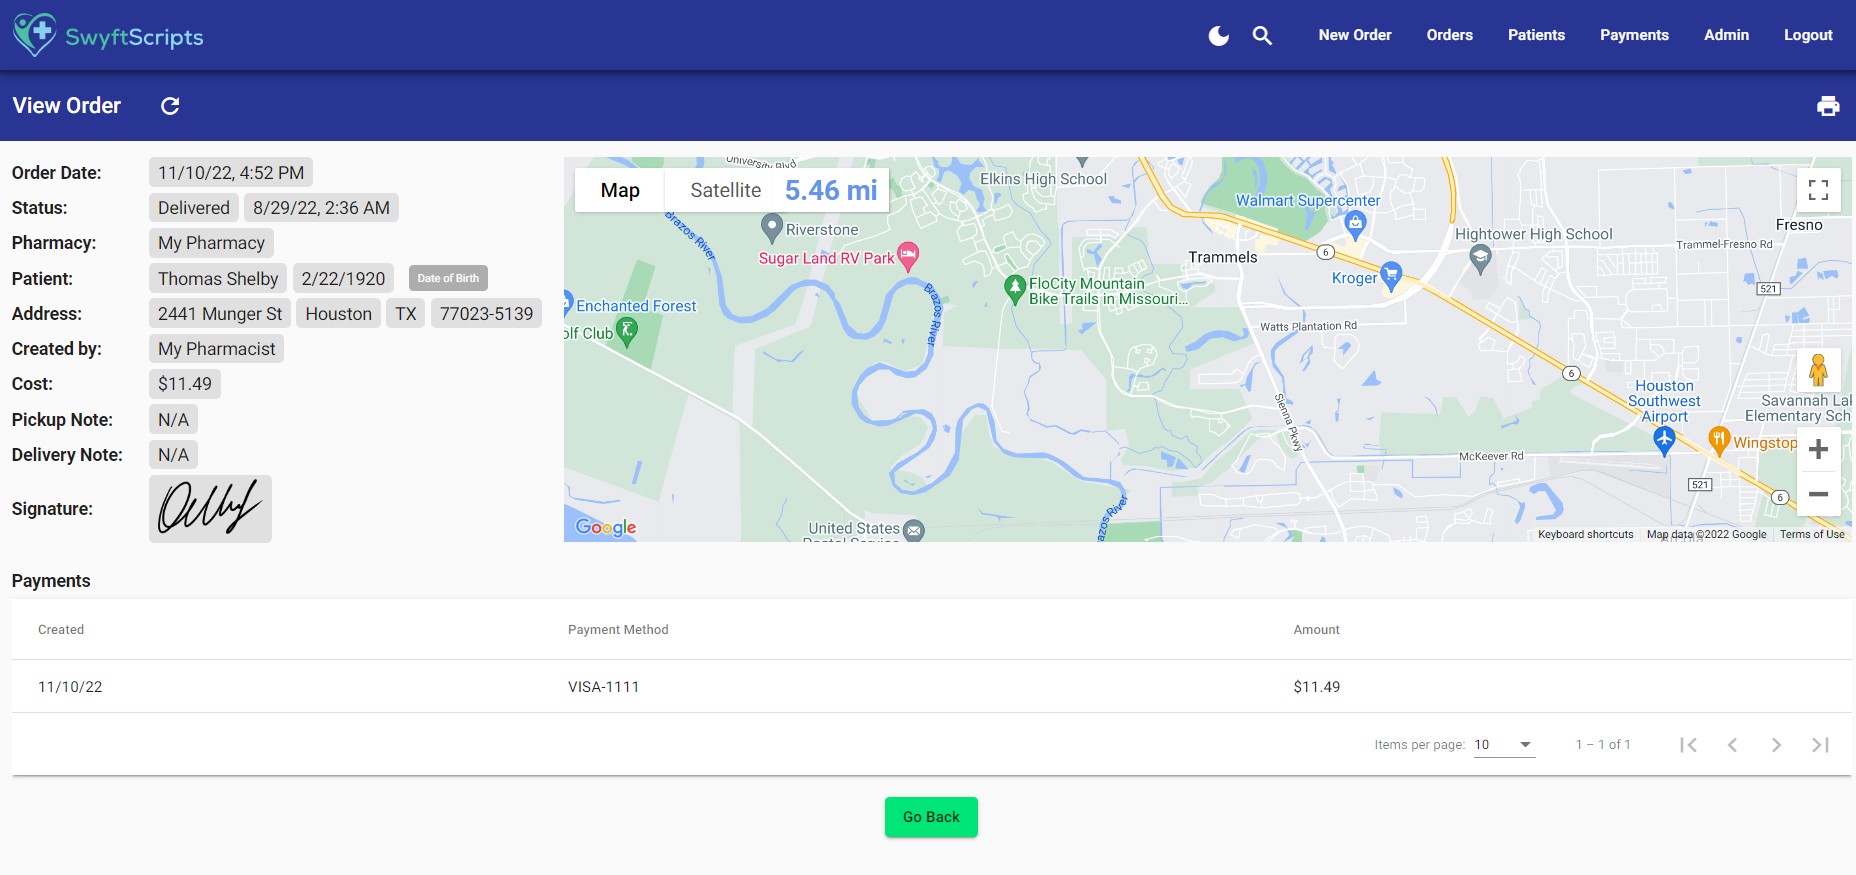Image resolution: width=1856 pixels, height=875 pixels.
Task: Open the New Order page
Action: (1355, 35)
